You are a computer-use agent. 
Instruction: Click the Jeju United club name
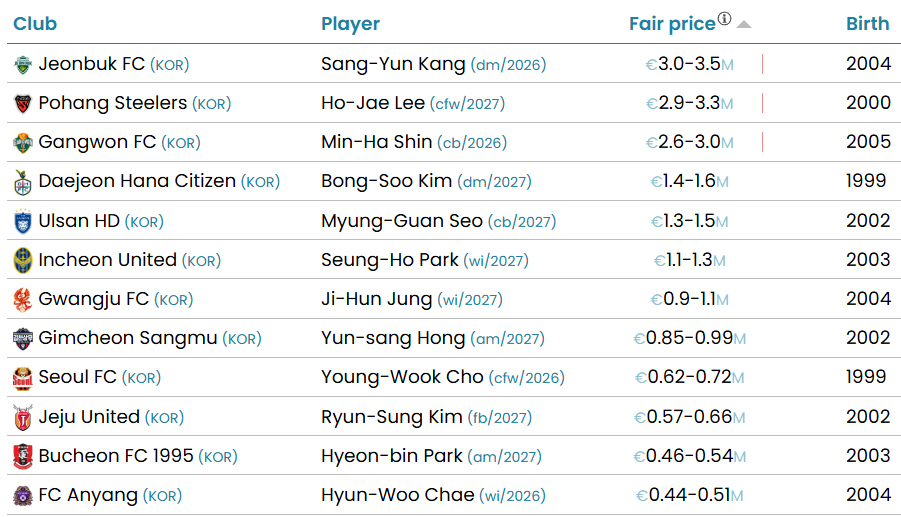point(89,416)
